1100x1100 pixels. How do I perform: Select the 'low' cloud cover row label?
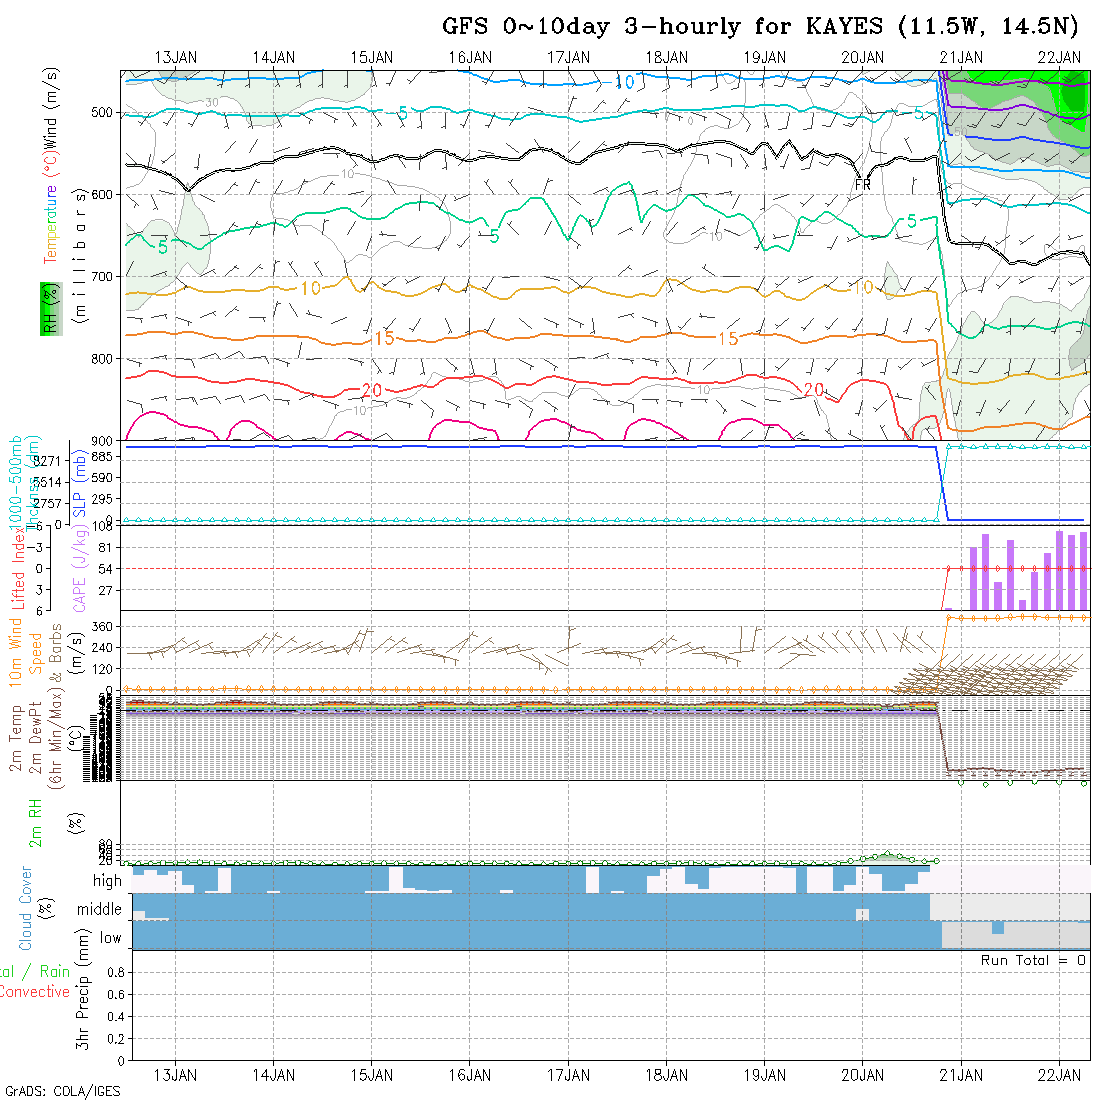(x=110, y=938)
